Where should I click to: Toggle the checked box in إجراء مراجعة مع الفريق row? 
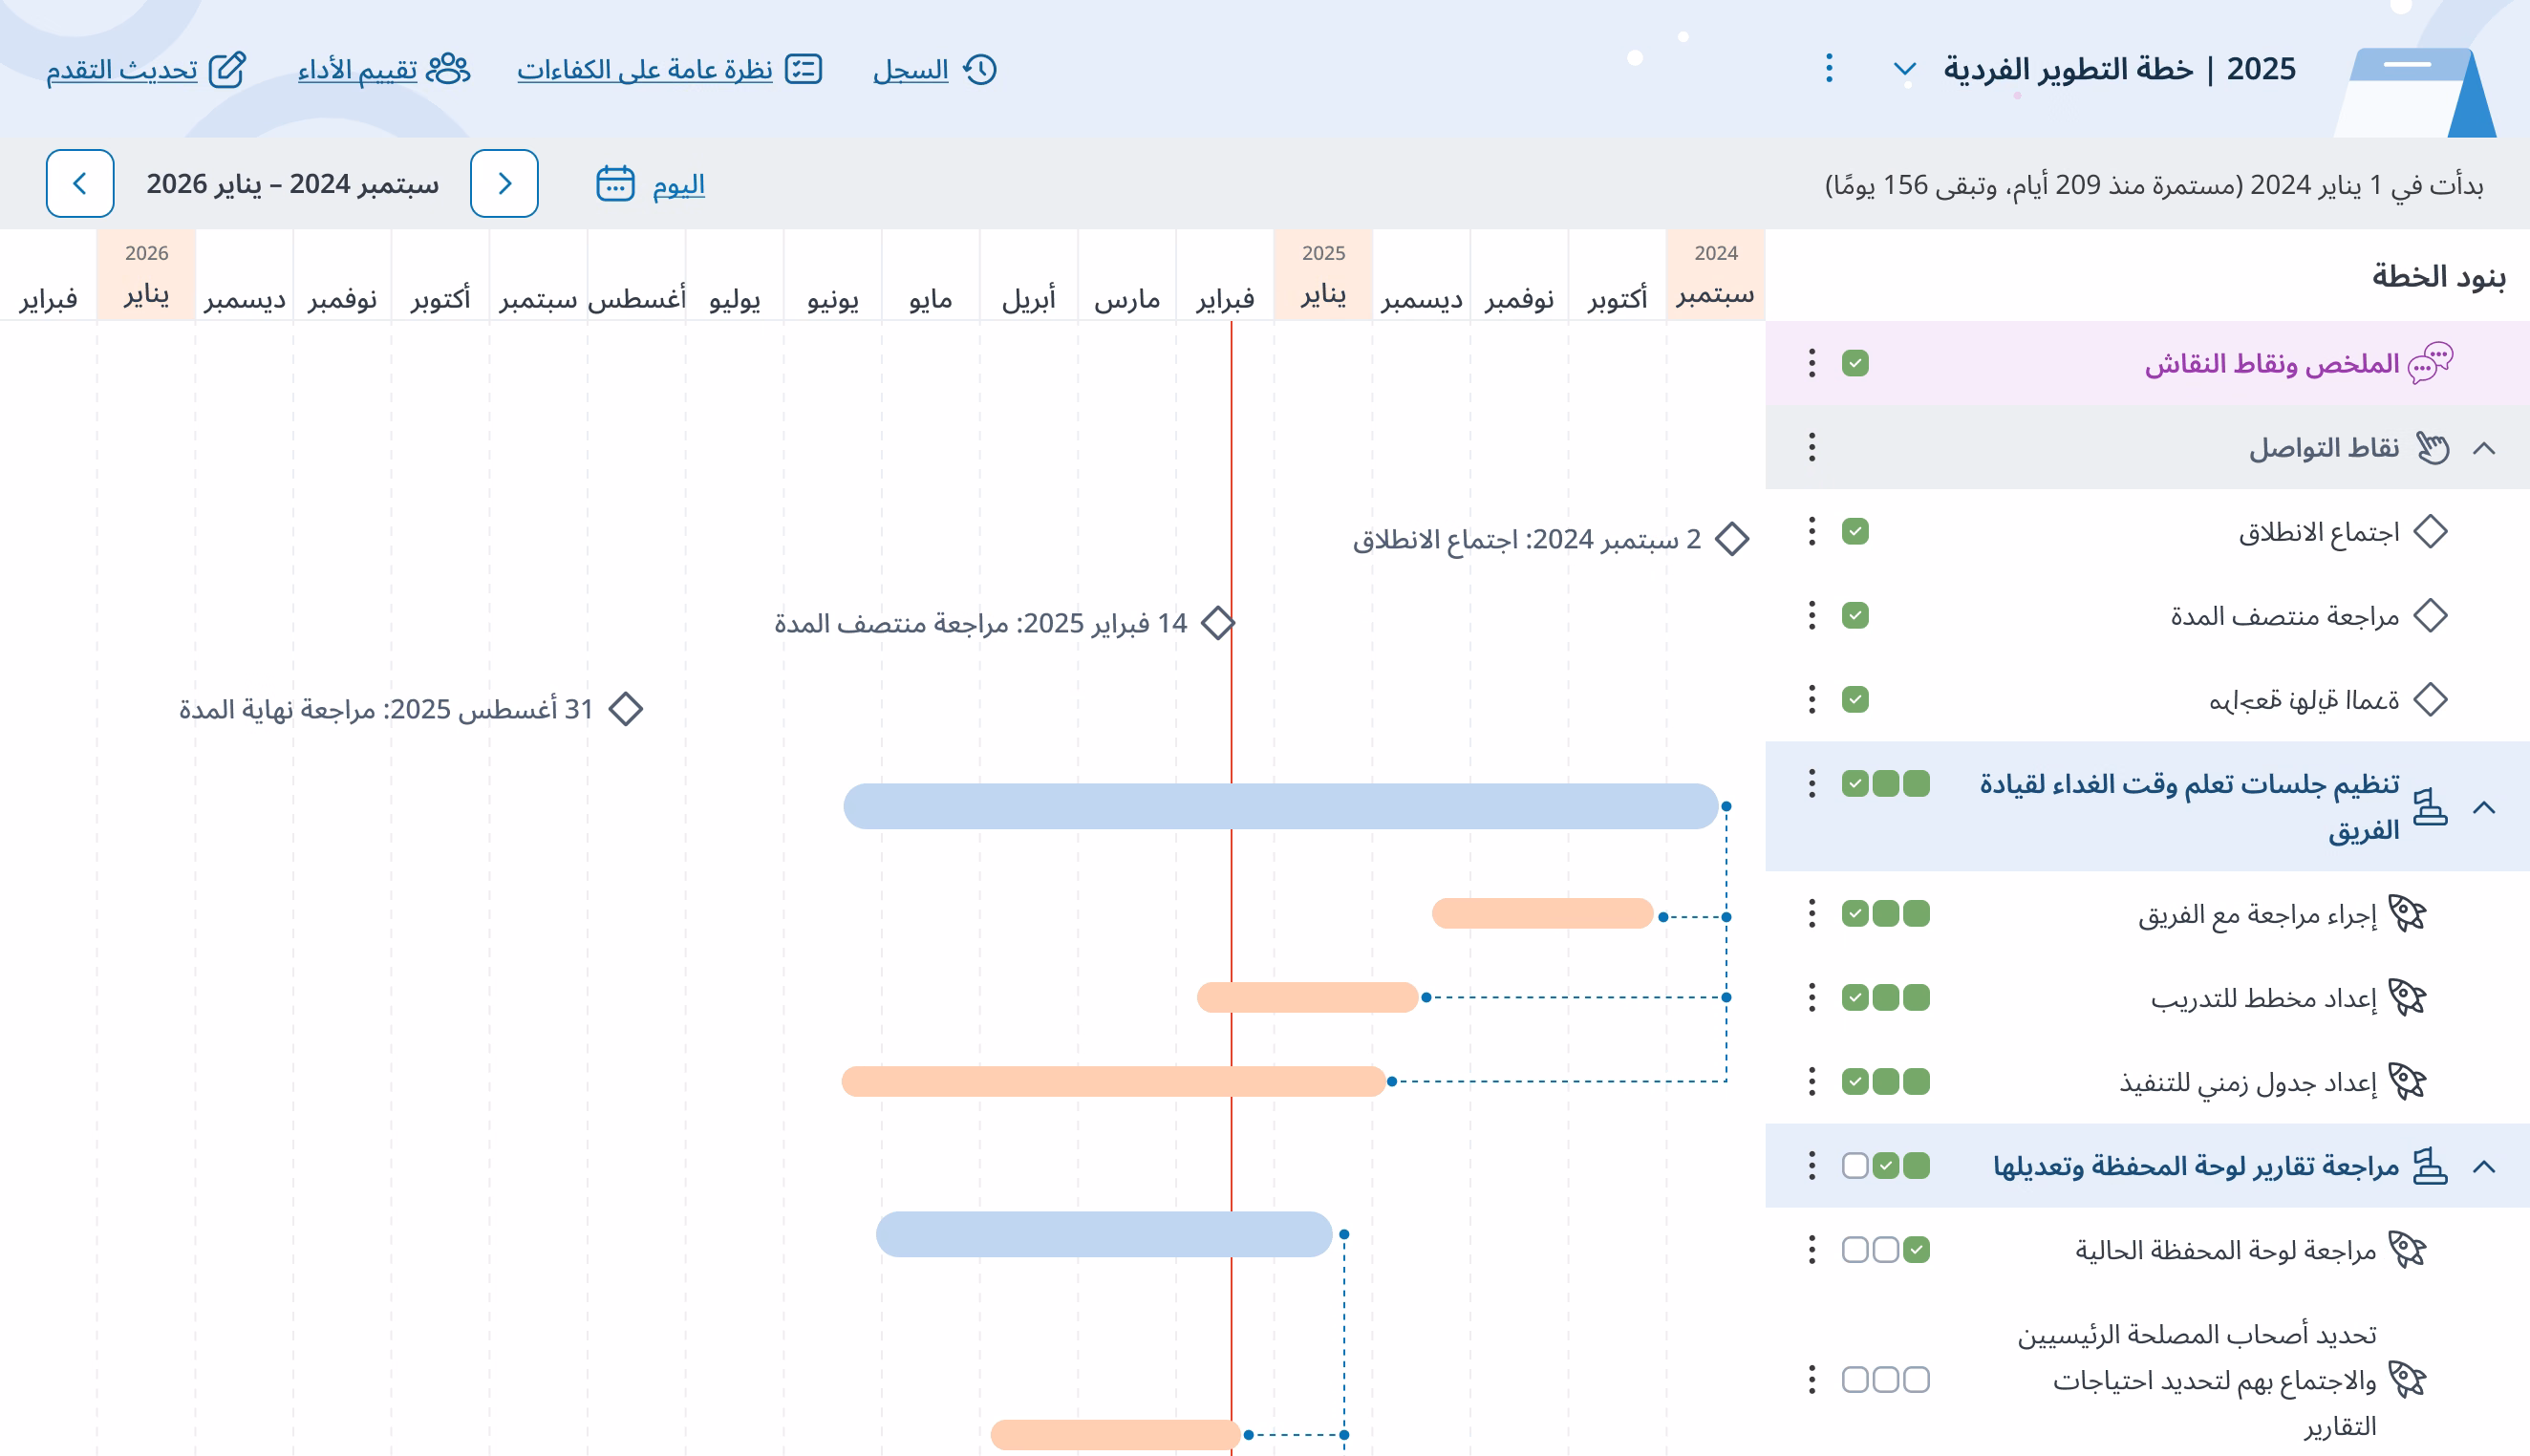[1855, 913]
